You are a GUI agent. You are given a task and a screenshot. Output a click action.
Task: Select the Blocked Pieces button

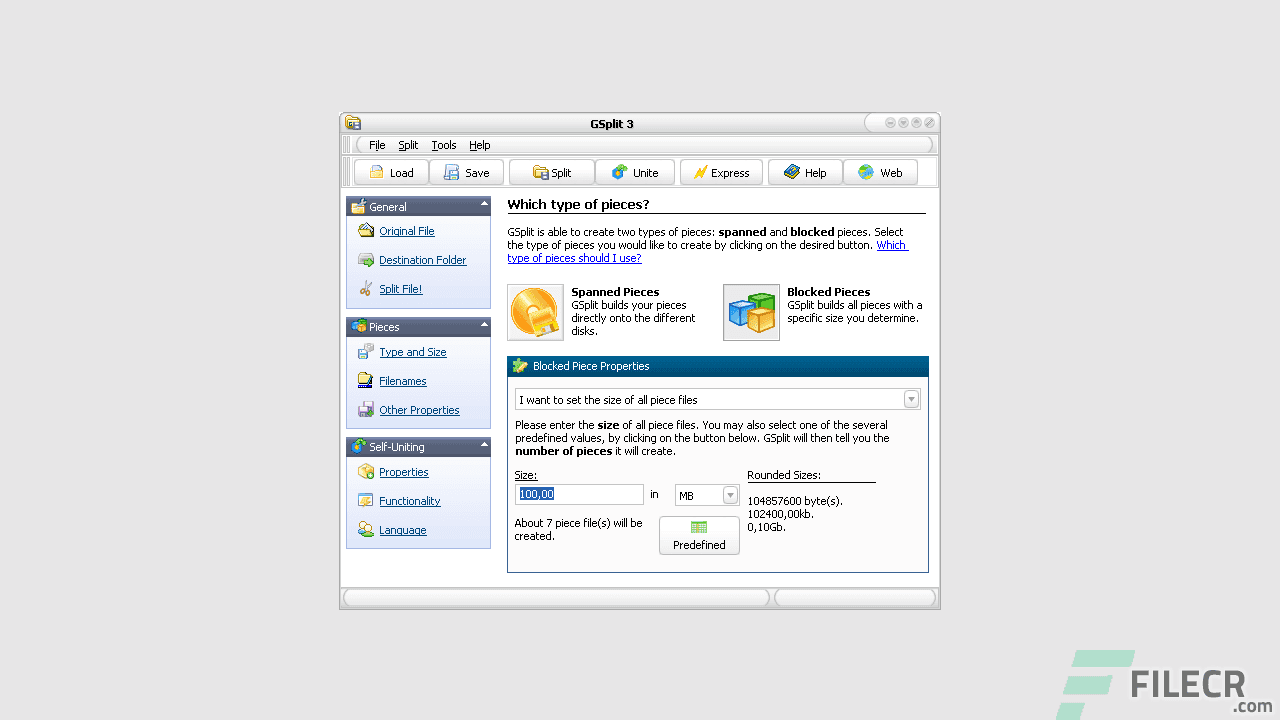point(751,312)
